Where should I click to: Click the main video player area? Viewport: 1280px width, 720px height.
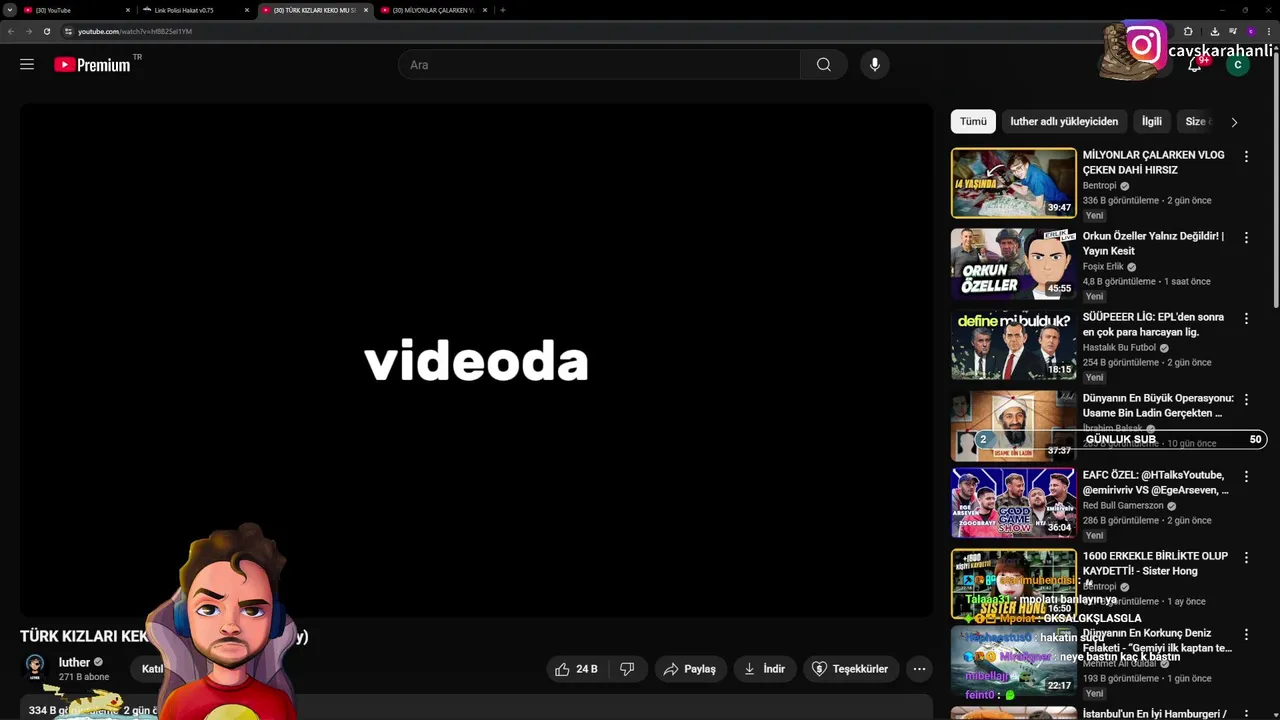(476, 360)
